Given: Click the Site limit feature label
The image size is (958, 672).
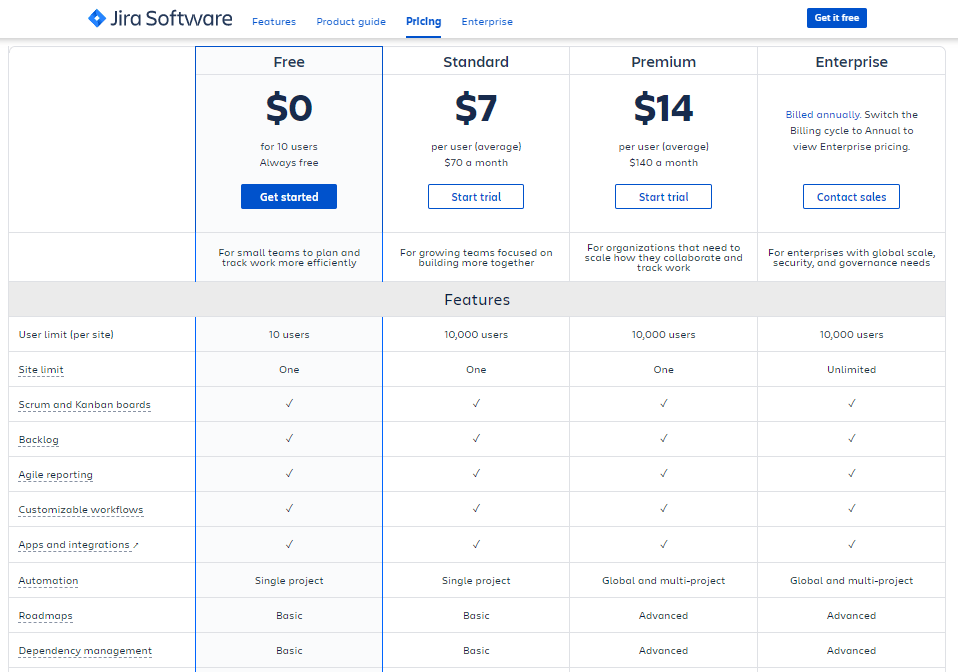Looking at the screenshot, I should [x=41, y=370].
